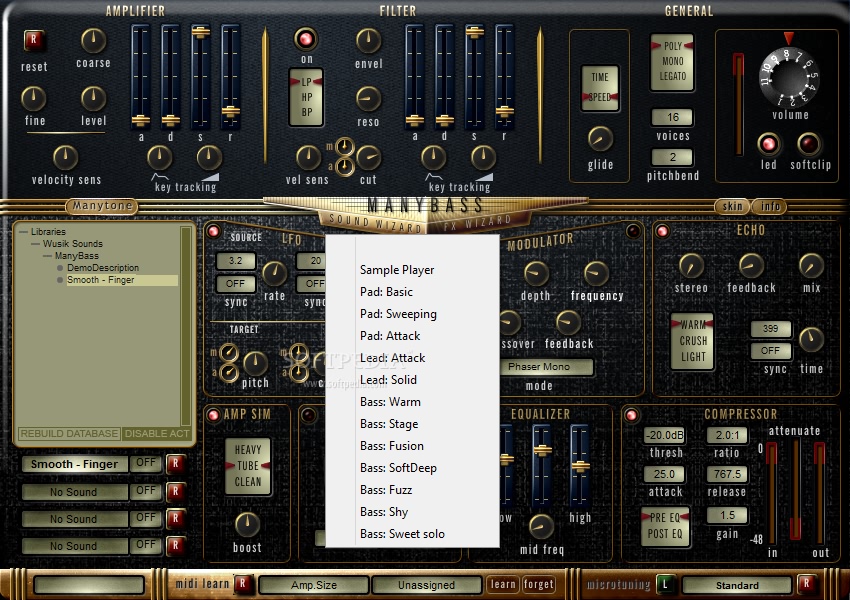Open the HEAVY TUBE CLEAN amp selector
The height and width of the screenshot is (600, 850).
pyautogui.click(x=248, y=466)
